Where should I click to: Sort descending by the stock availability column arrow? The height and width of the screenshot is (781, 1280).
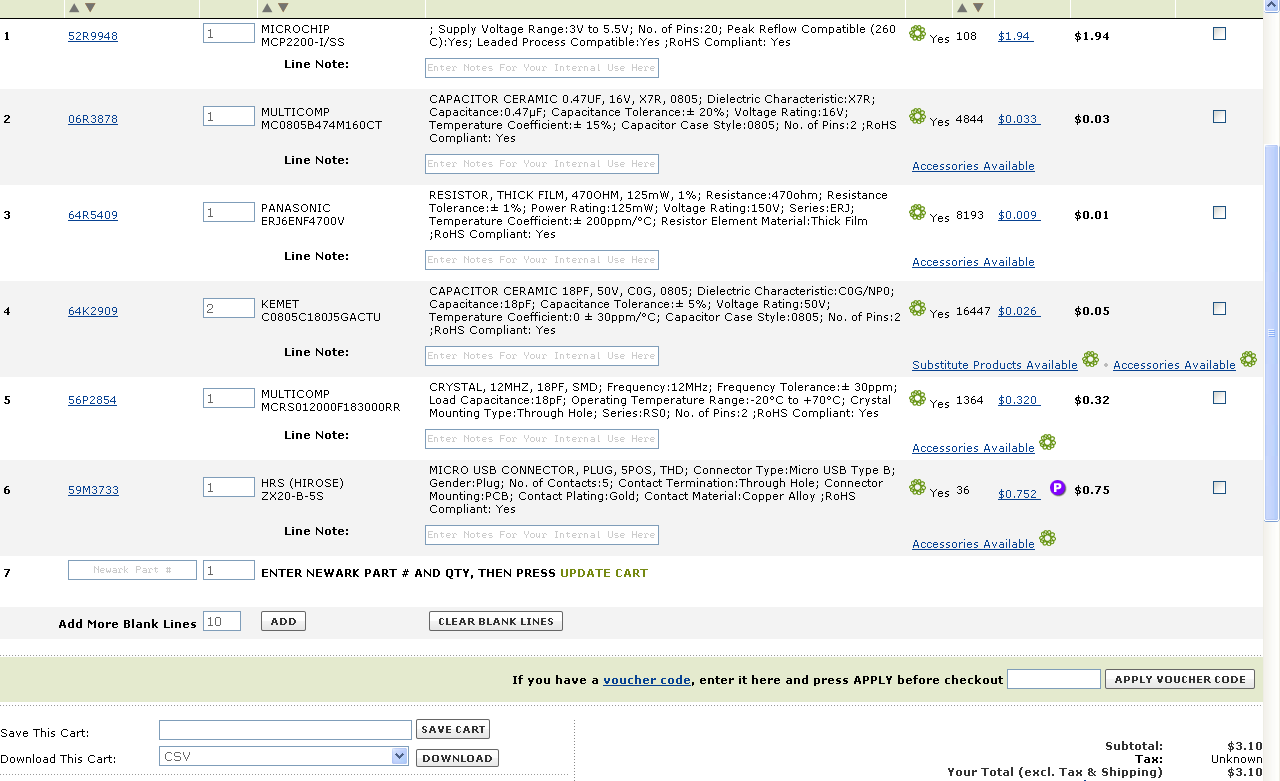coord(978,8)
